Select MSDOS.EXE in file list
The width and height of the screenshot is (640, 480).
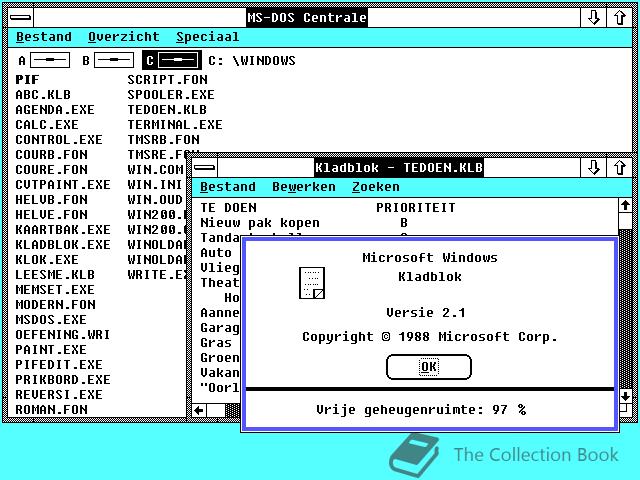pyautogui.click(x=51, y=320)
